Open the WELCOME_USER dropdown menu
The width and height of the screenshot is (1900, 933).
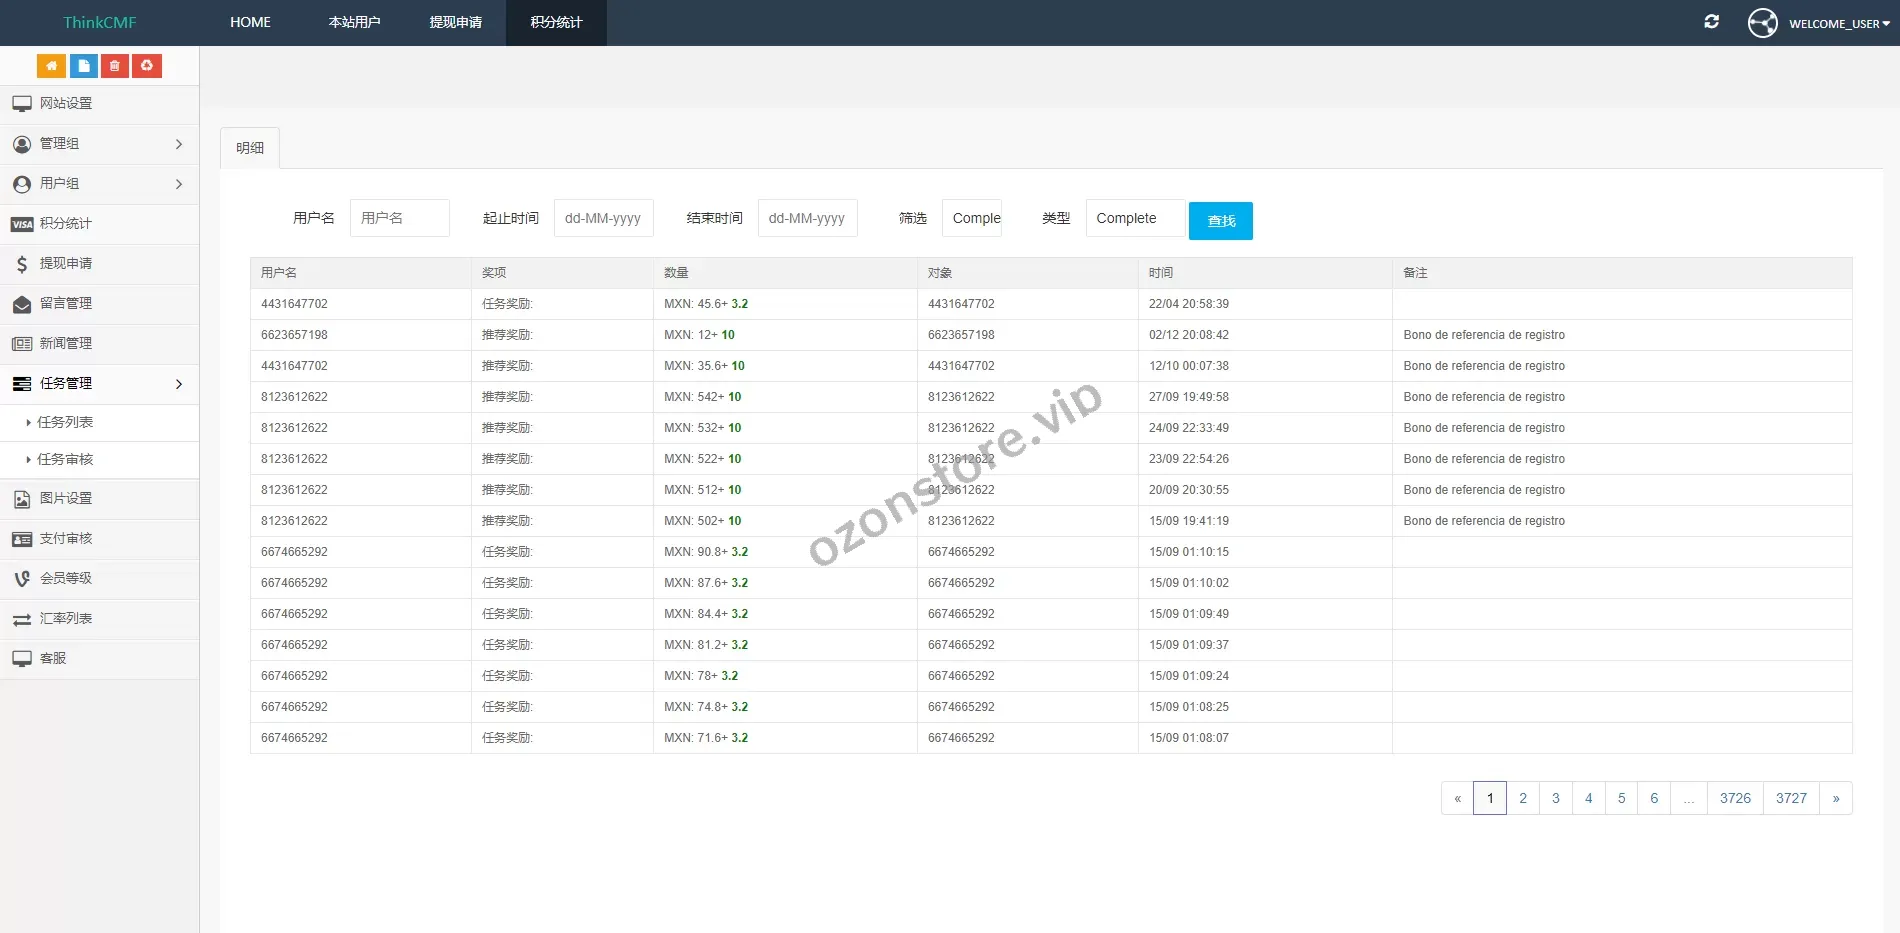pos(1838,24)
